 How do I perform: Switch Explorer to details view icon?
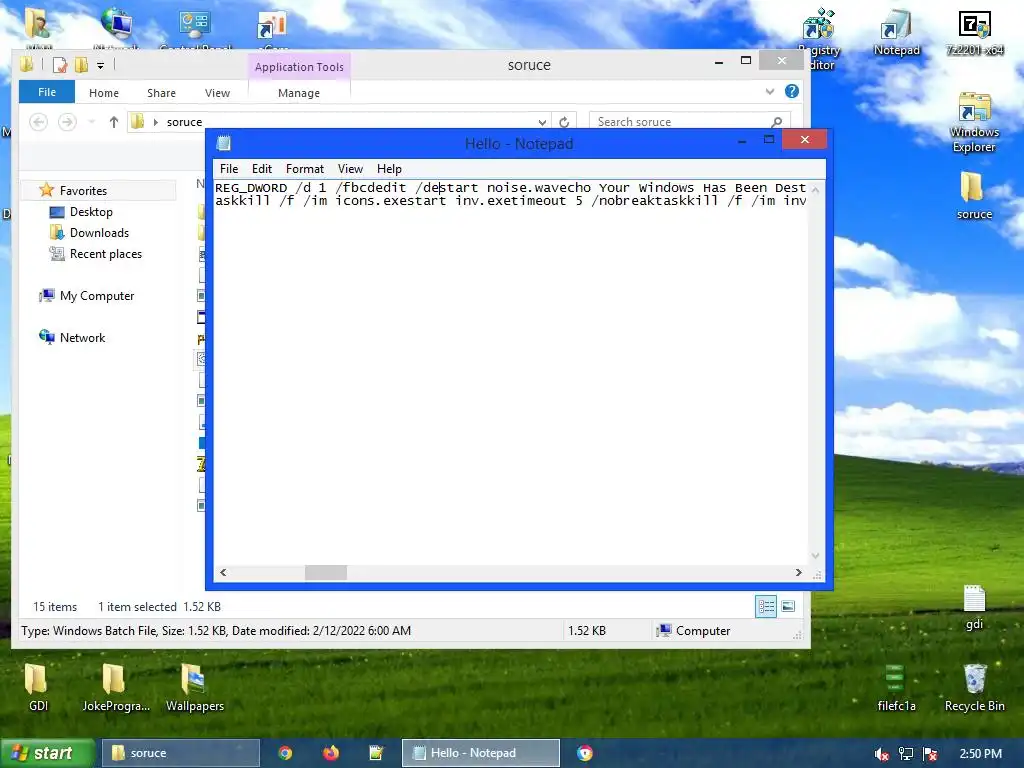(766, 607)
